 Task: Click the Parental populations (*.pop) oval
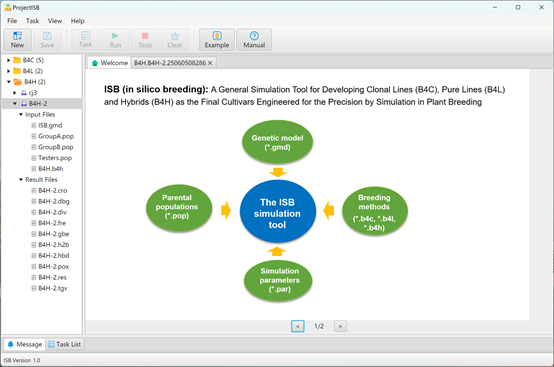(x=179, y=208)
